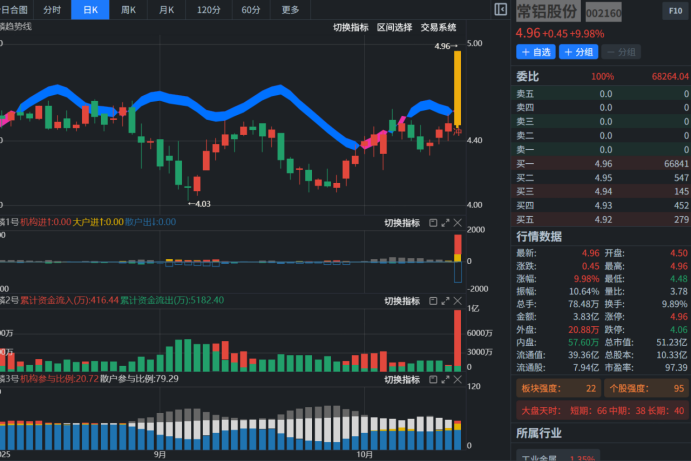691x461 pixels.
Task: Click the yellow limit-up candlestick bar
Action: [457, 88]
